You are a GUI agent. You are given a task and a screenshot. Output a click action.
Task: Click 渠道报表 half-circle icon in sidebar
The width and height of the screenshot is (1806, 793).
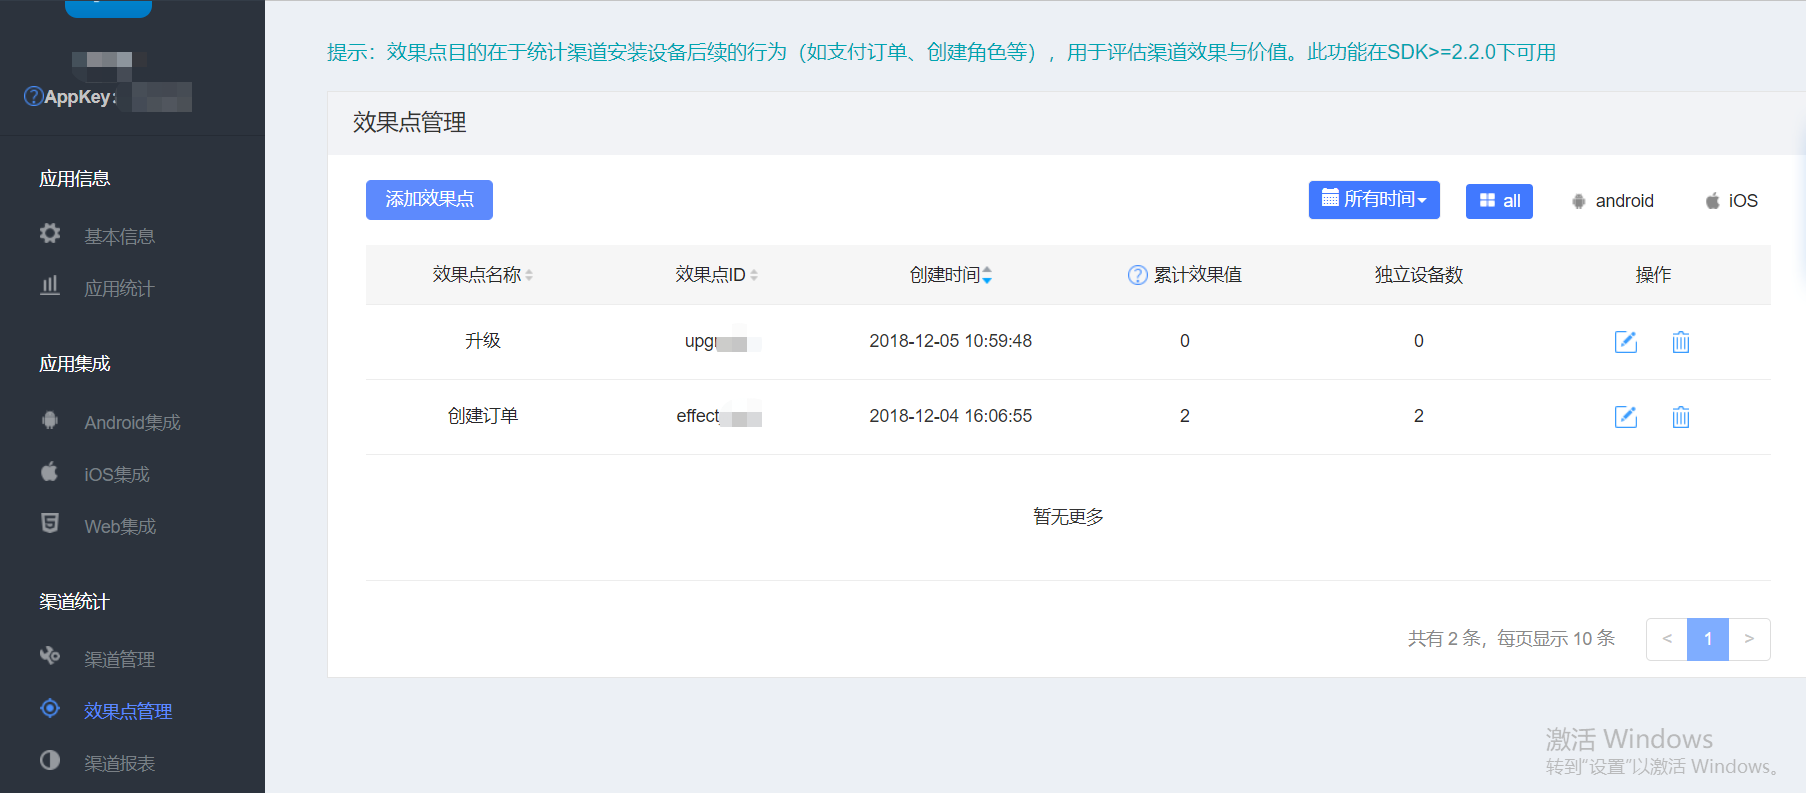coord(50,760)
